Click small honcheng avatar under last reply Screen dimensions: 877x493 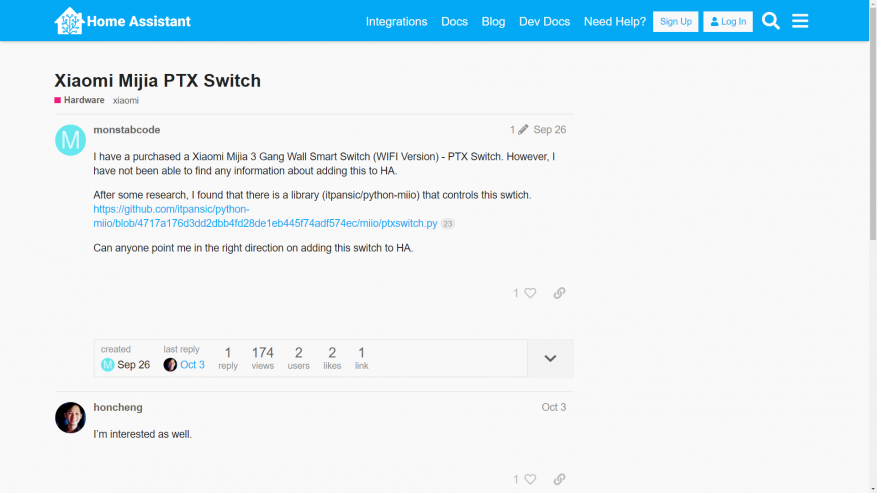click(x=170, y=365)
